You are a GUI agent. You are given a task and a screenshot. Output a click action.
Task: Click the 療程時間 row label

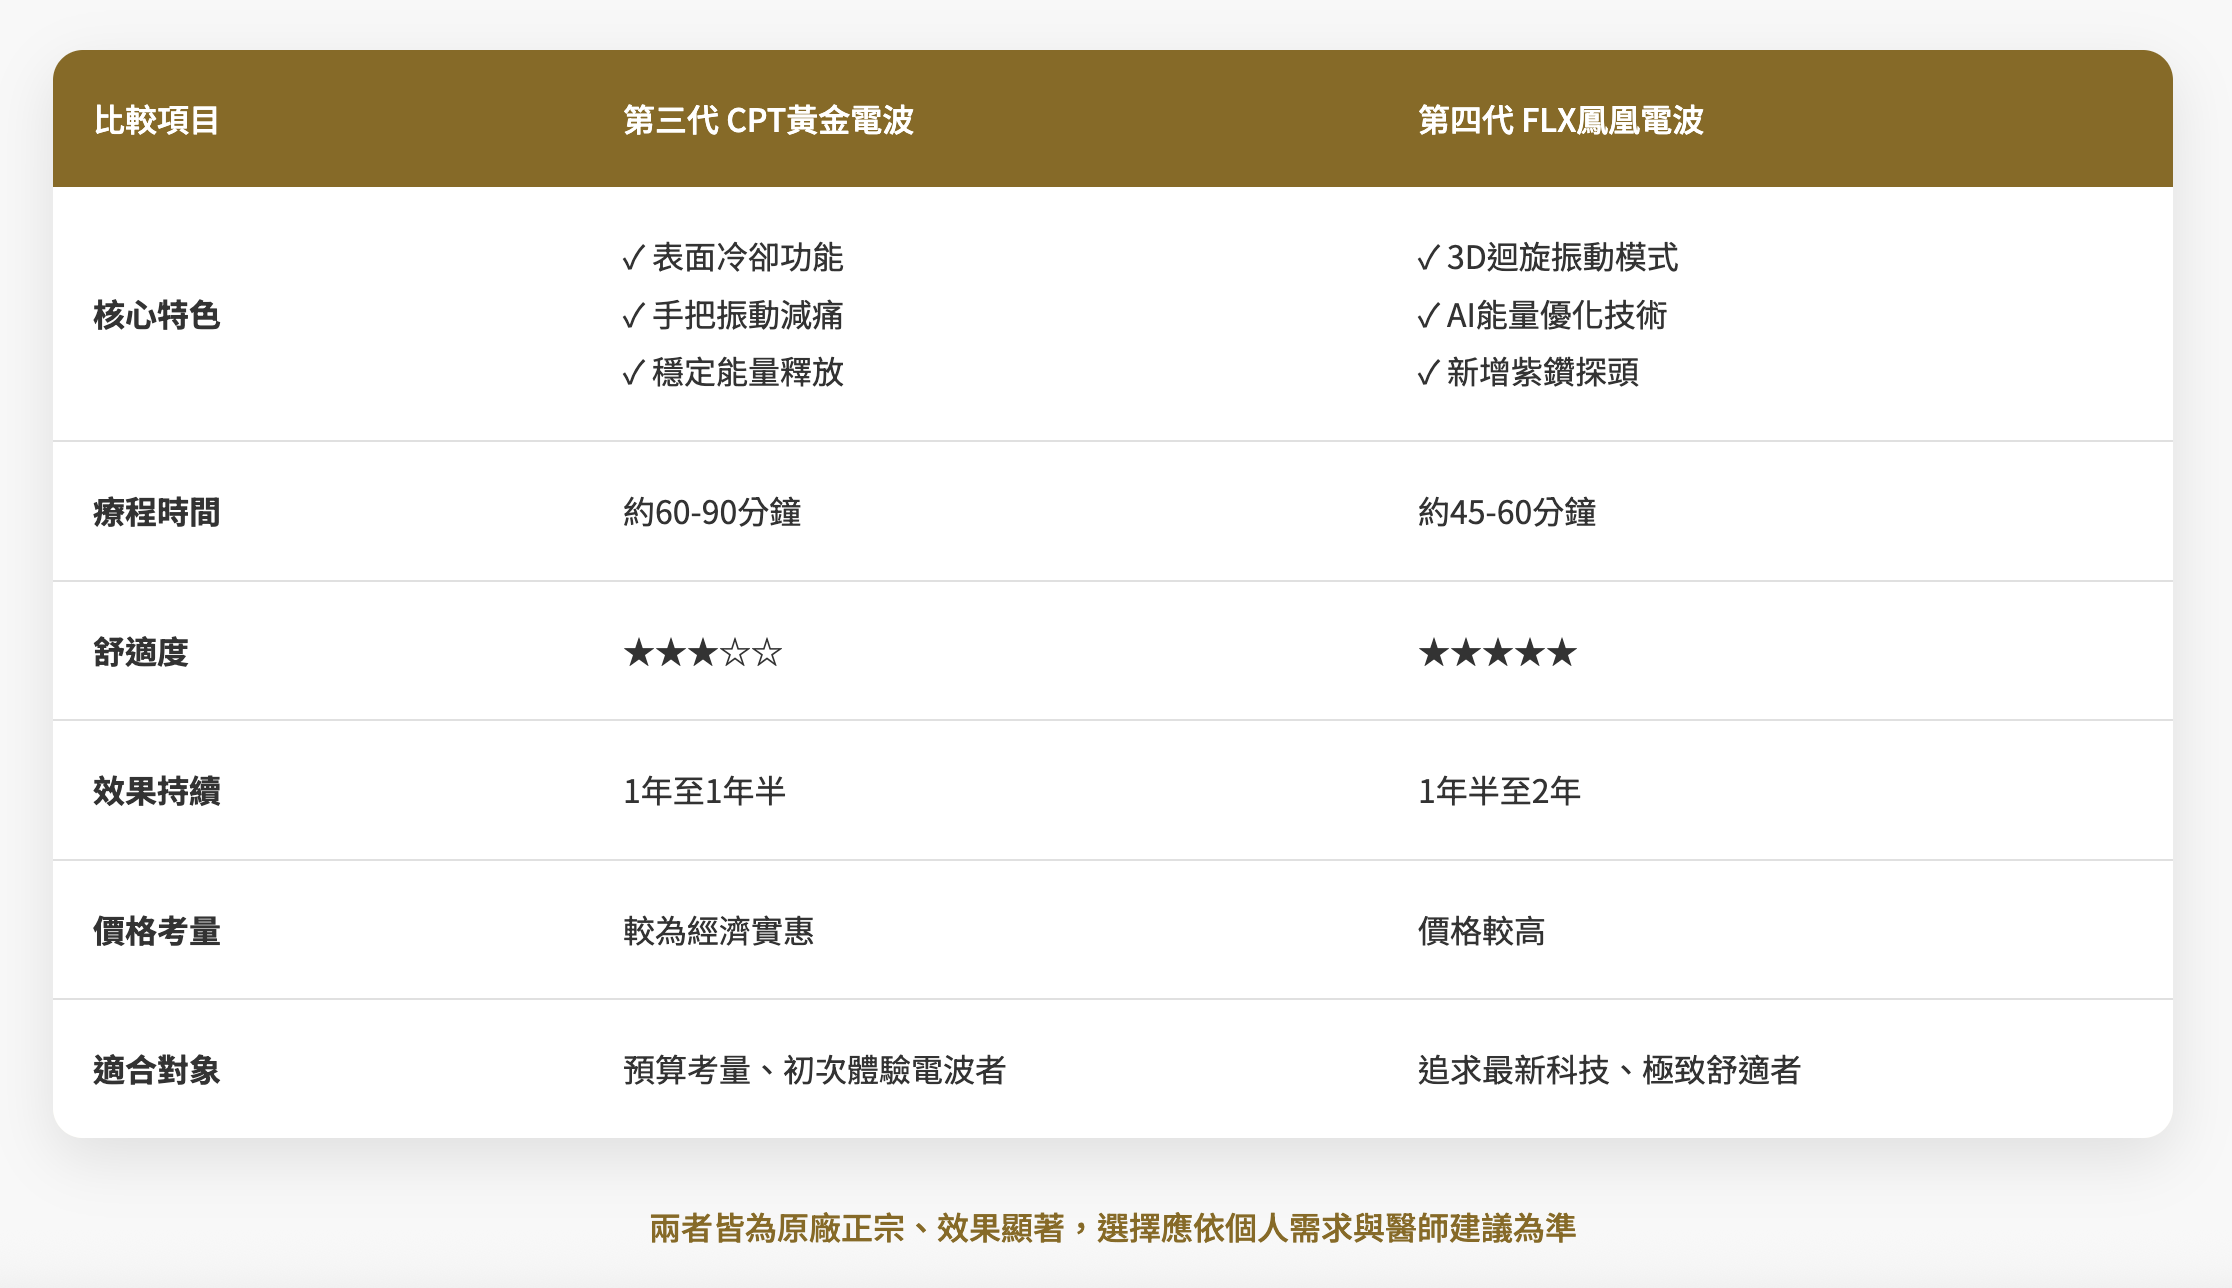[x=156, y=512]
